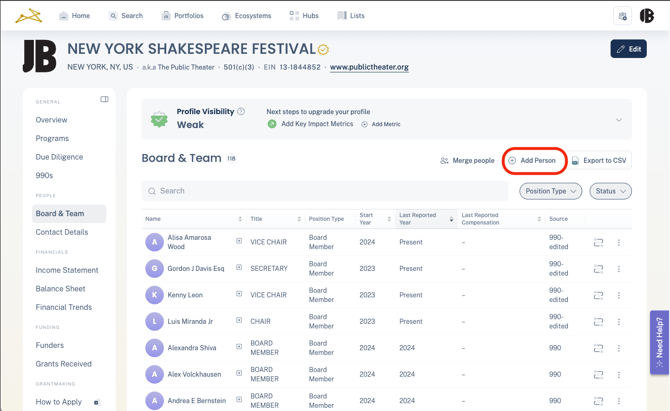This screenshot has width=670, height=411.
Task: Click the expand icon beside Luis Miranda Jr
Action: 239,321
